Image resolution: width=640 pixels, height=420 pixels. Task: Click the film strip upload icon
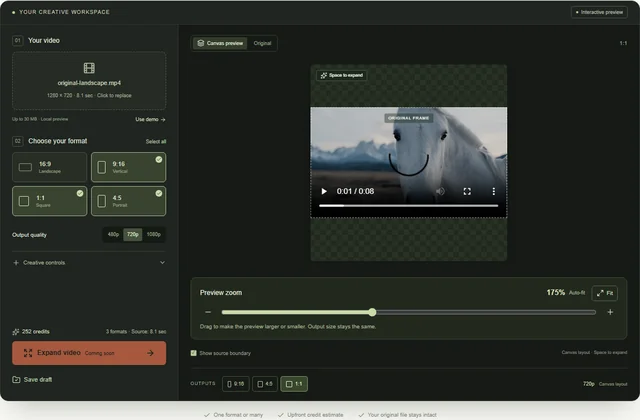(x=89, y=68)
